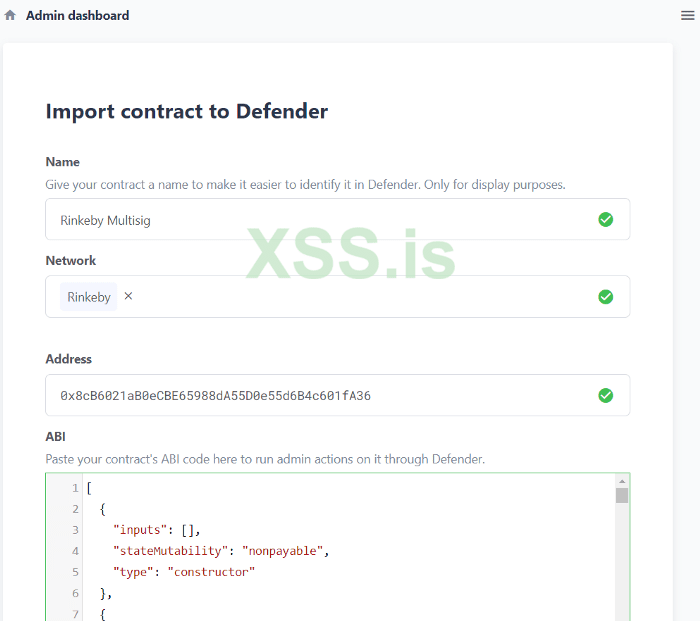Open the Network selection dropdown

pyautogui.click(x=360, y=297)
